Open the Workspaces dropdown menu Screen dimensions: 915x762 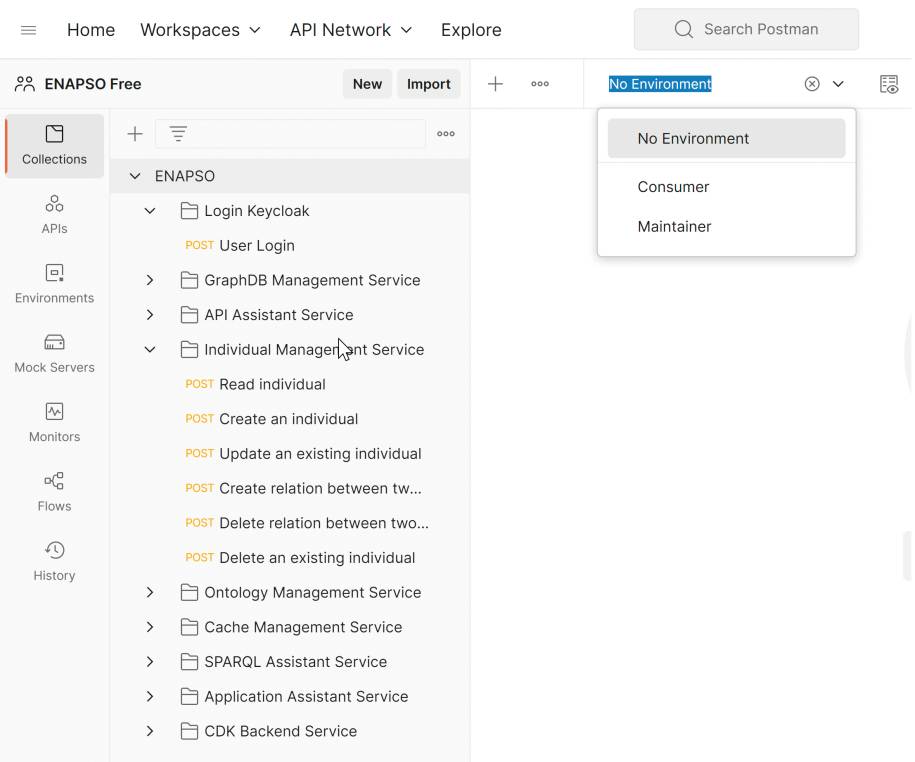tap(200, 30)
